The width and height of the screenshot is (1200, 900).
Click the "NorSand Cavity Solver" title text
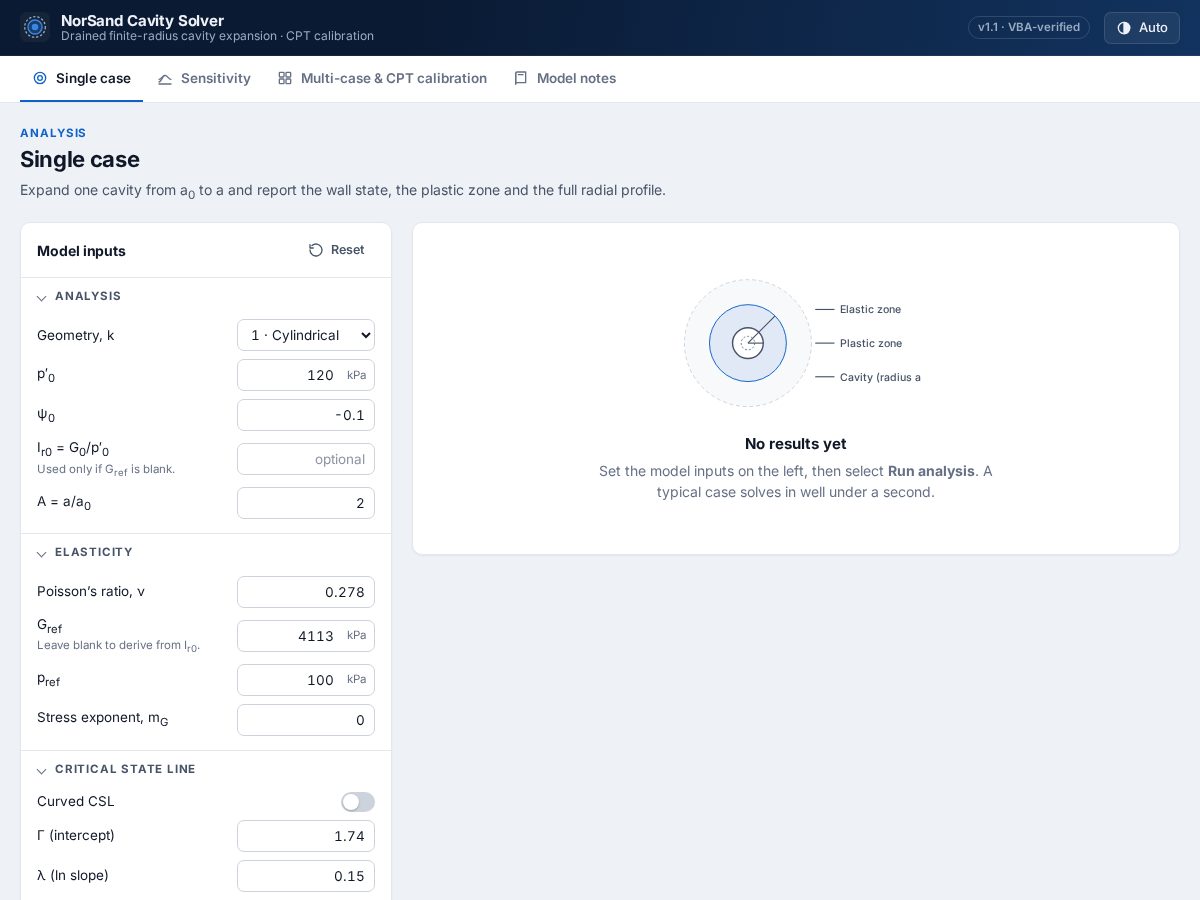coord(142,20)
